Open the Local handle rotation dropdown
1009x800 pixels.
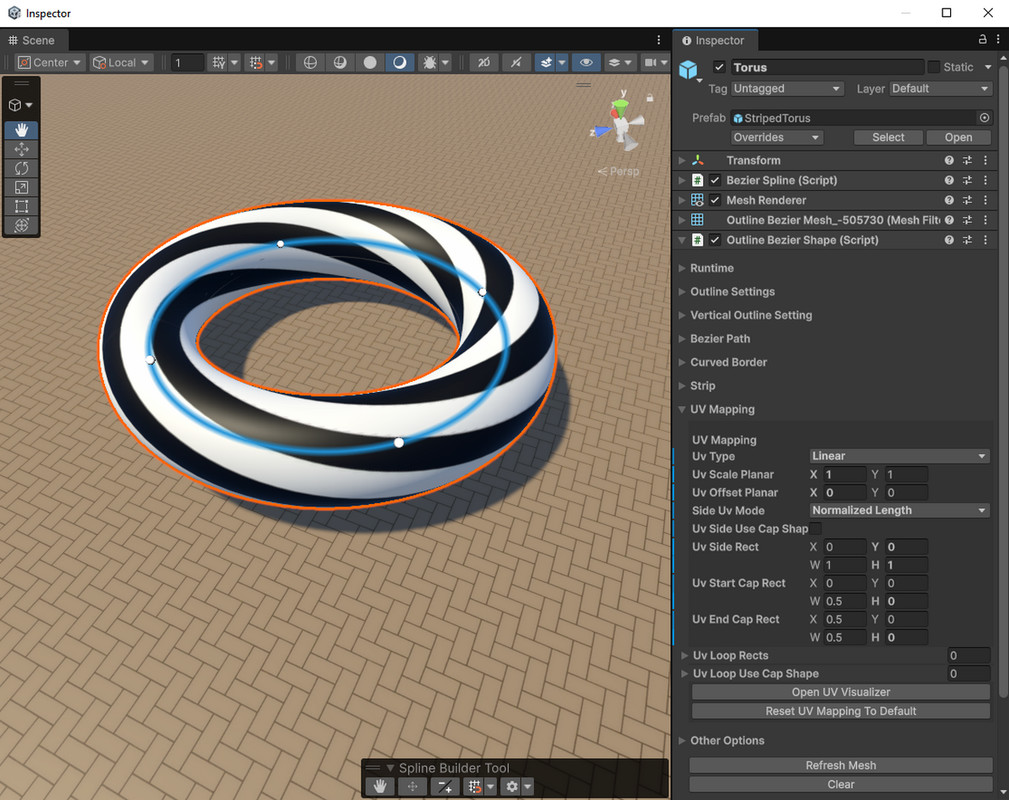point(121,62)
